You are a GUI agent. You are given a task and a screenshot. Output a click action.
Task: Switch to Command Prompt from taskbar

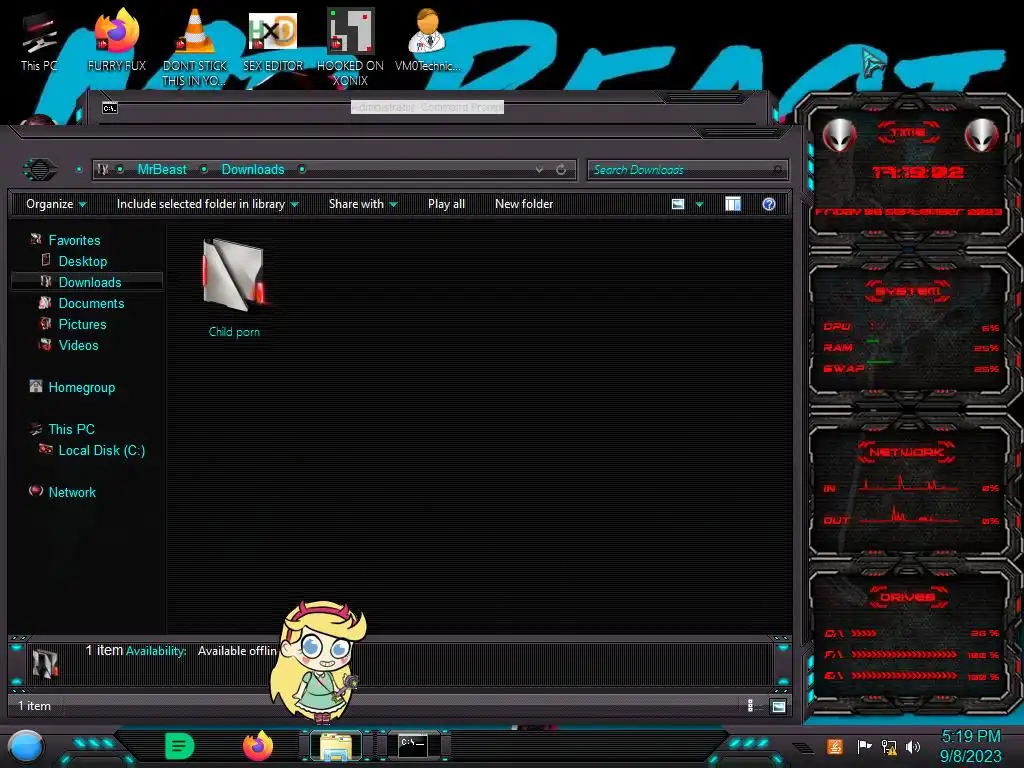413,746
